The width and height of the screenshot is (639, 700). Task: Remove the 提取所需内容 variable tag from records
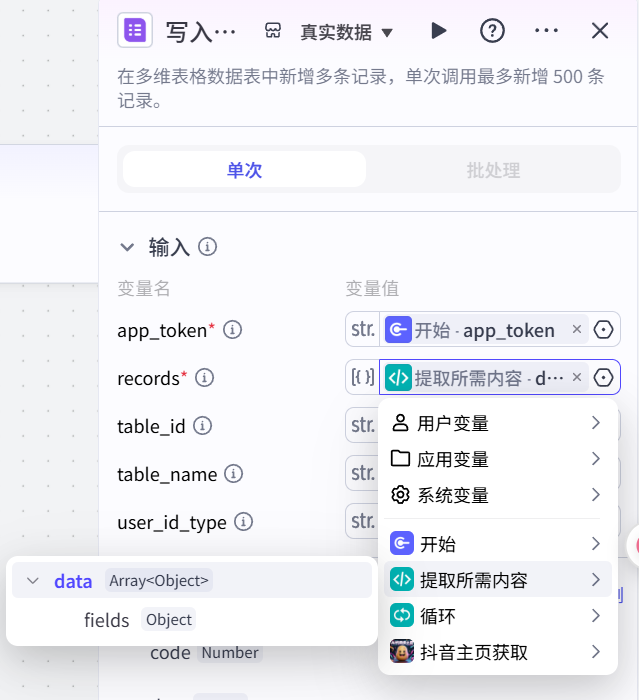[x=577, y=378]
